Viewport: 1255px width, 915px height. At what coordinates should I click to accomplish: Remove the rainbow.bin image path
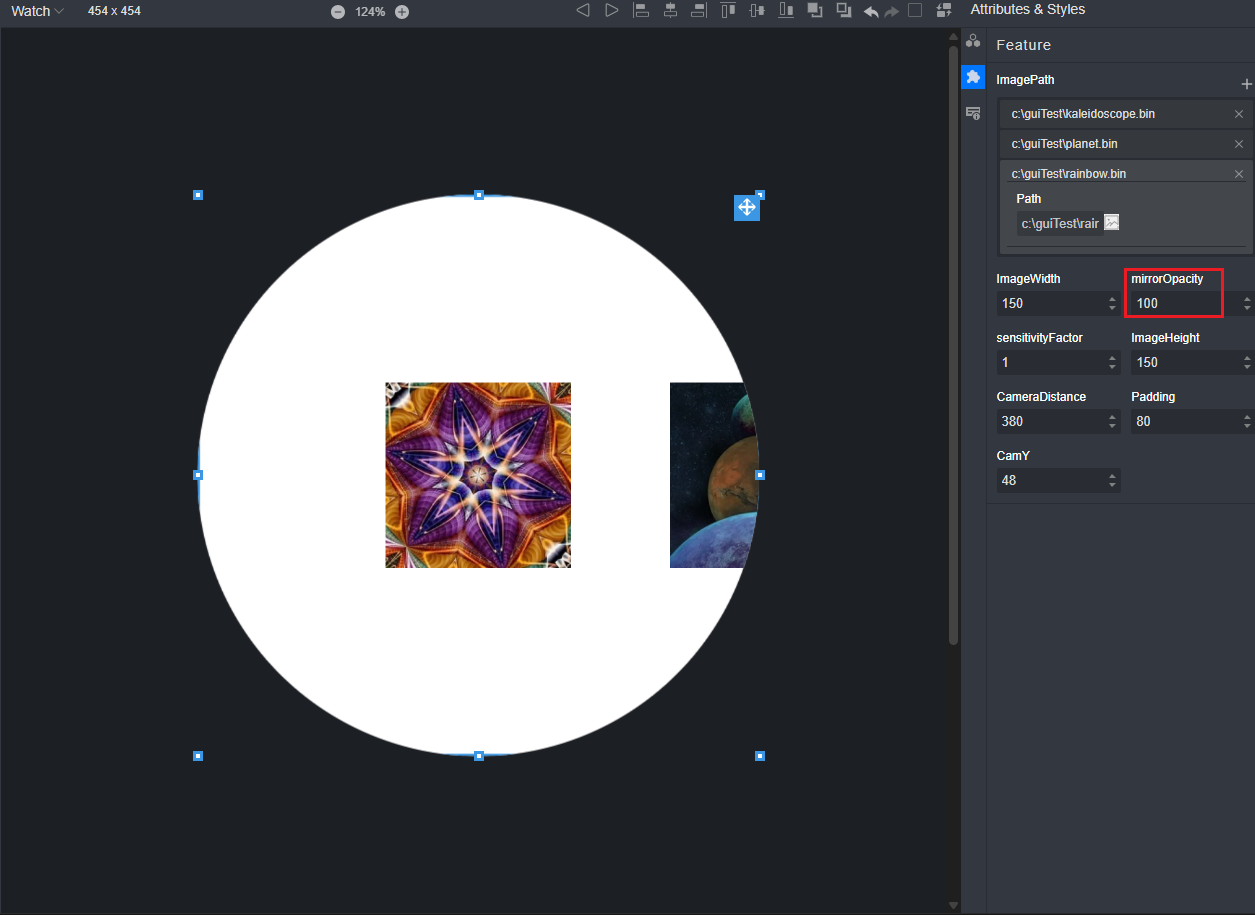[x=1239, y=174]
